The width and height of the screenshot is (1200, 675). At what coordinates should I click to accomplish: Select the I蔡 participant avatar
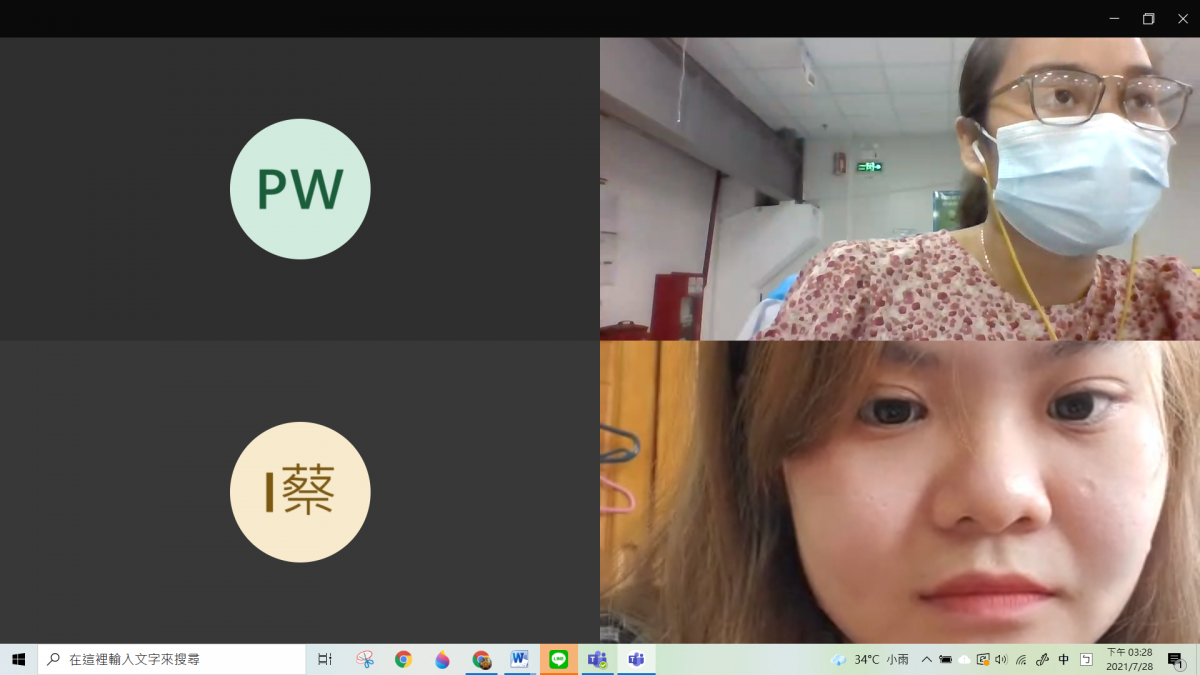(x=300, y=492)
